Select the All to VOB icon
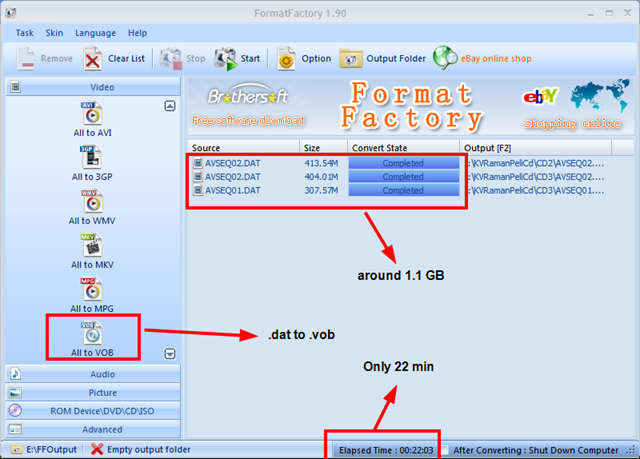 92,333
